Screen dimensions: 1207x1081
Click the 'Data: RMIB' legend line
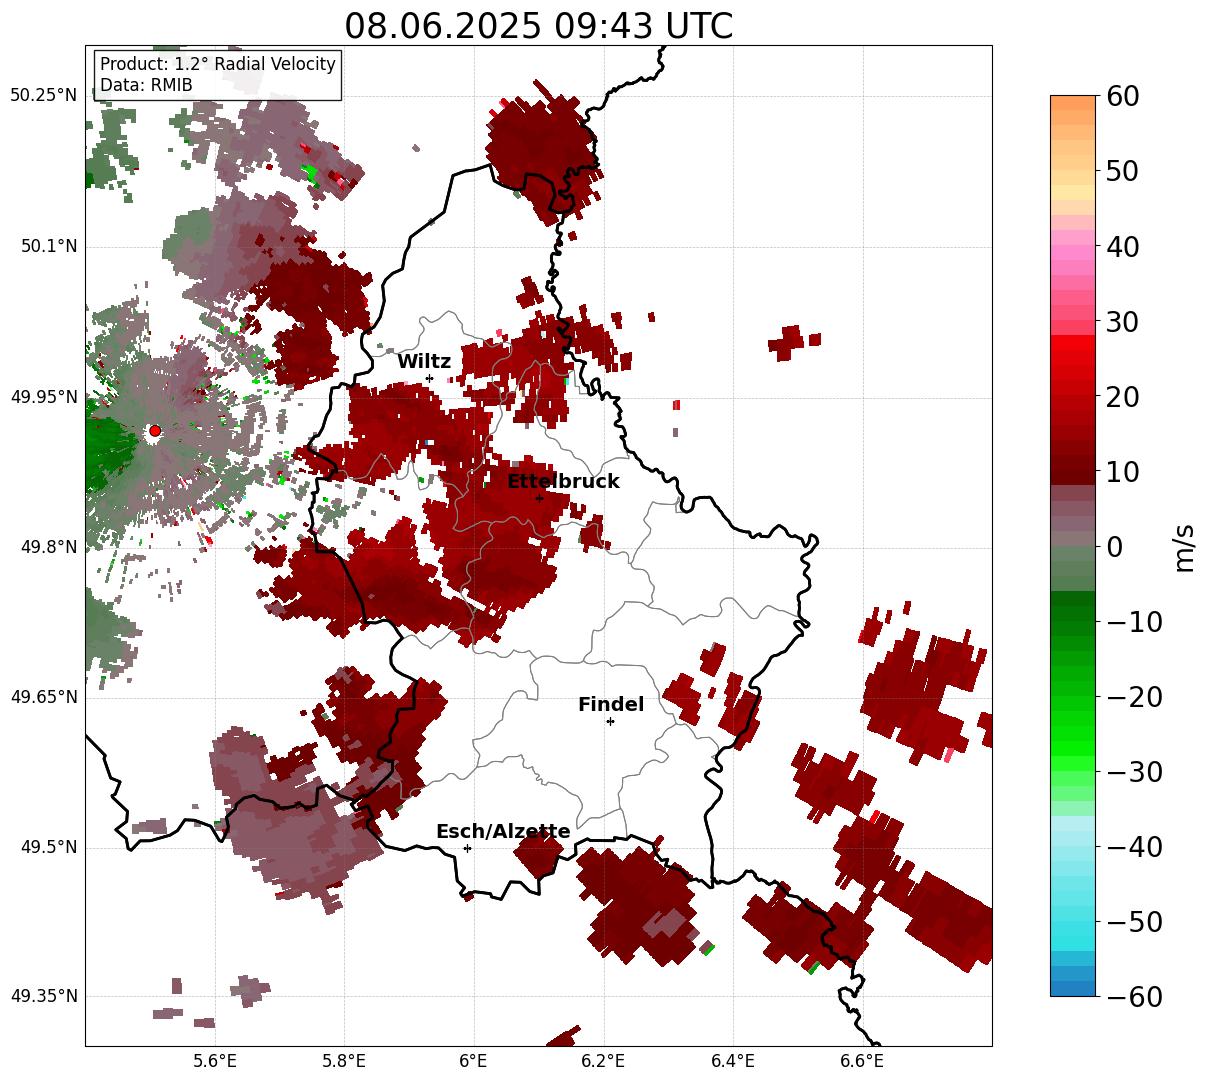(146, 85)
